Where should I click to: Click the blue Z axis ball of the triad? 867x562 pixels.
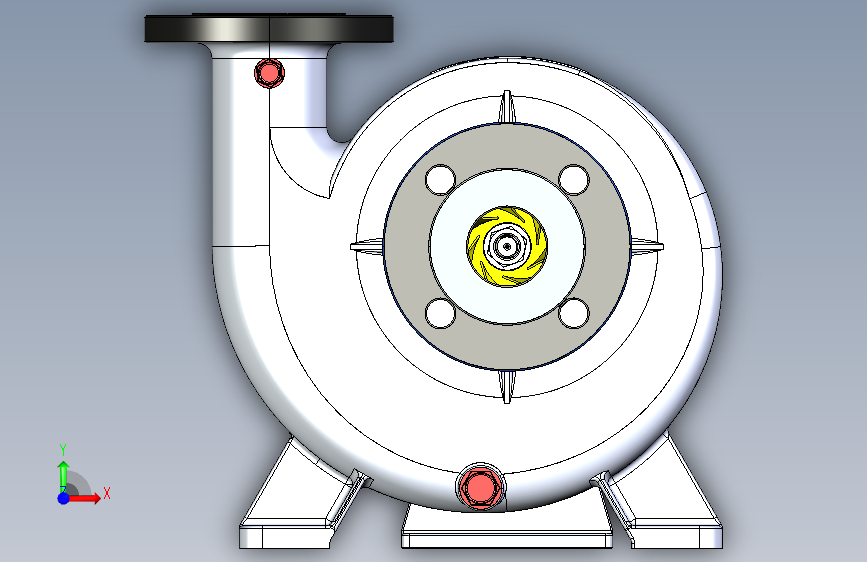63,498
